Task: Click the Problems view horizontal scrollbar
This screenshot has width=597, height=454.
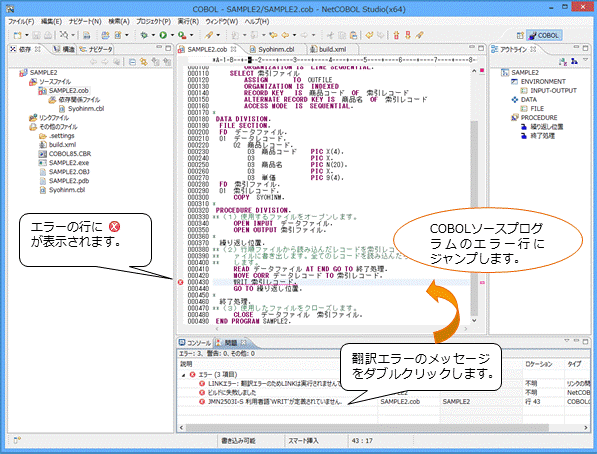Action: pos(367,428)
